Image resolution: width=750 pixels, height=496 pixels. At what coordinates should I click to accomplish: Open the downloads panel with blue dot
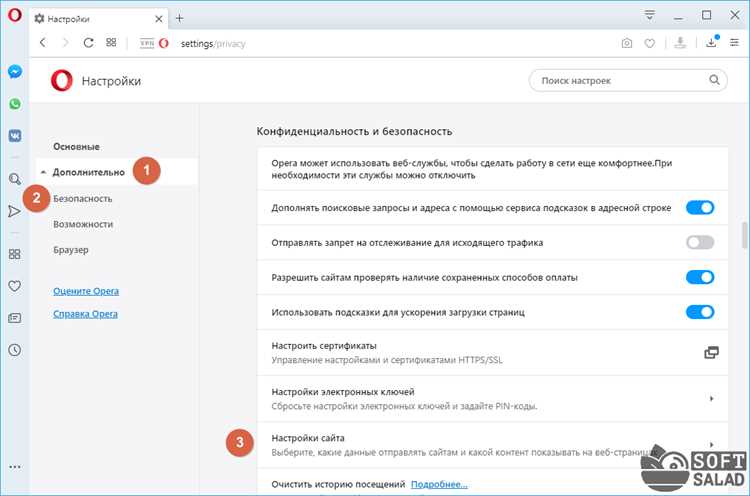[711, 42]
